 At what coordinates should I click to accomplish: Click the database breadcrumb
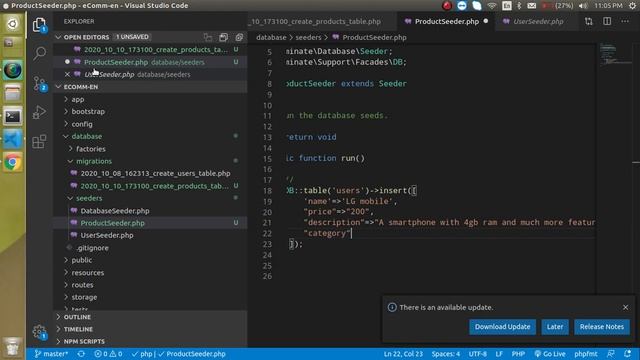(x=271, y=37)
